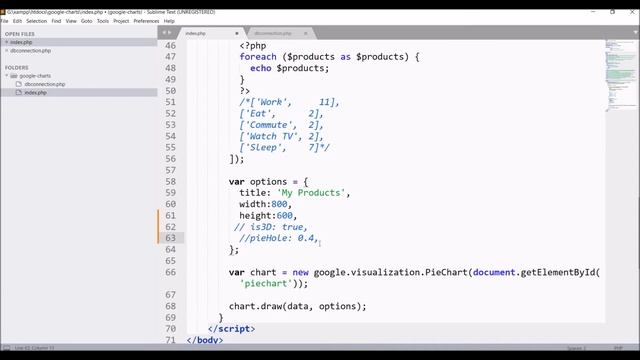
Task: Click line number 46 in the gutter
Action: click(170, 45)
